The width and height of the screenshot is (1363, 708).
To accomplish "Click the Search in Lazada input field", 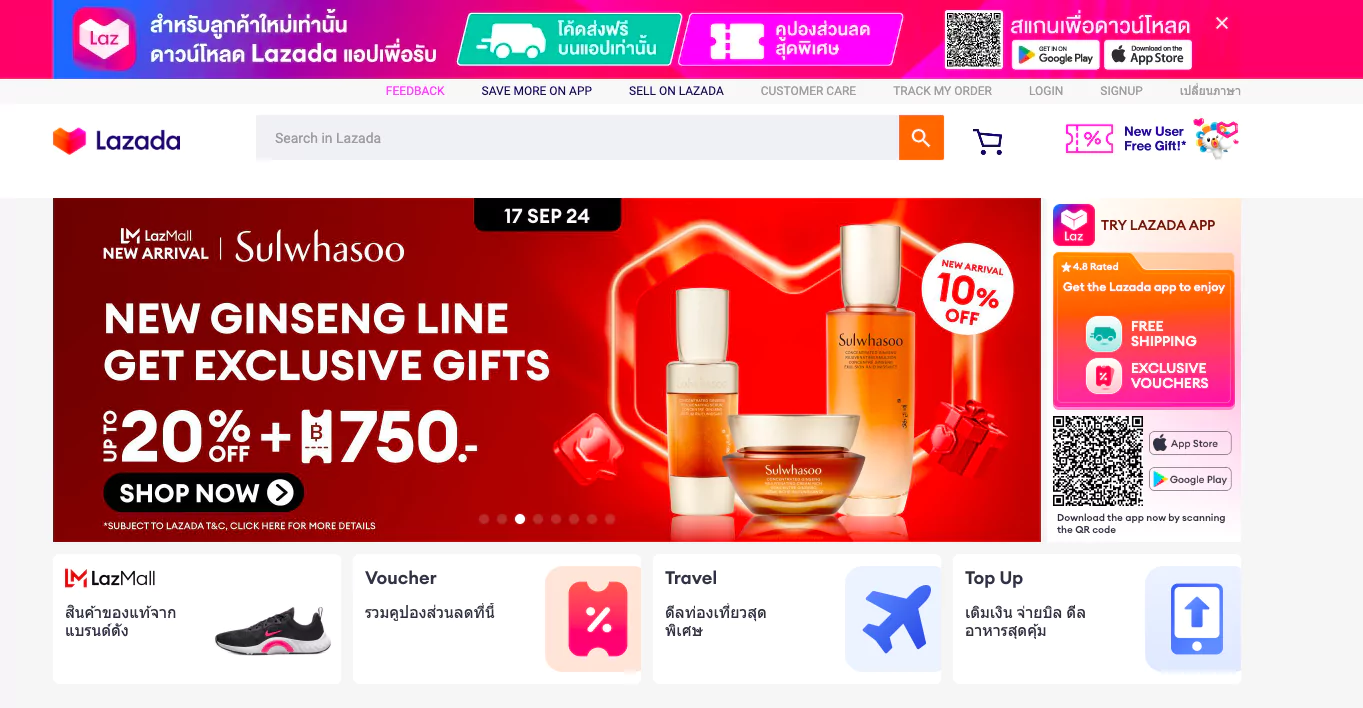I will 577,138.
